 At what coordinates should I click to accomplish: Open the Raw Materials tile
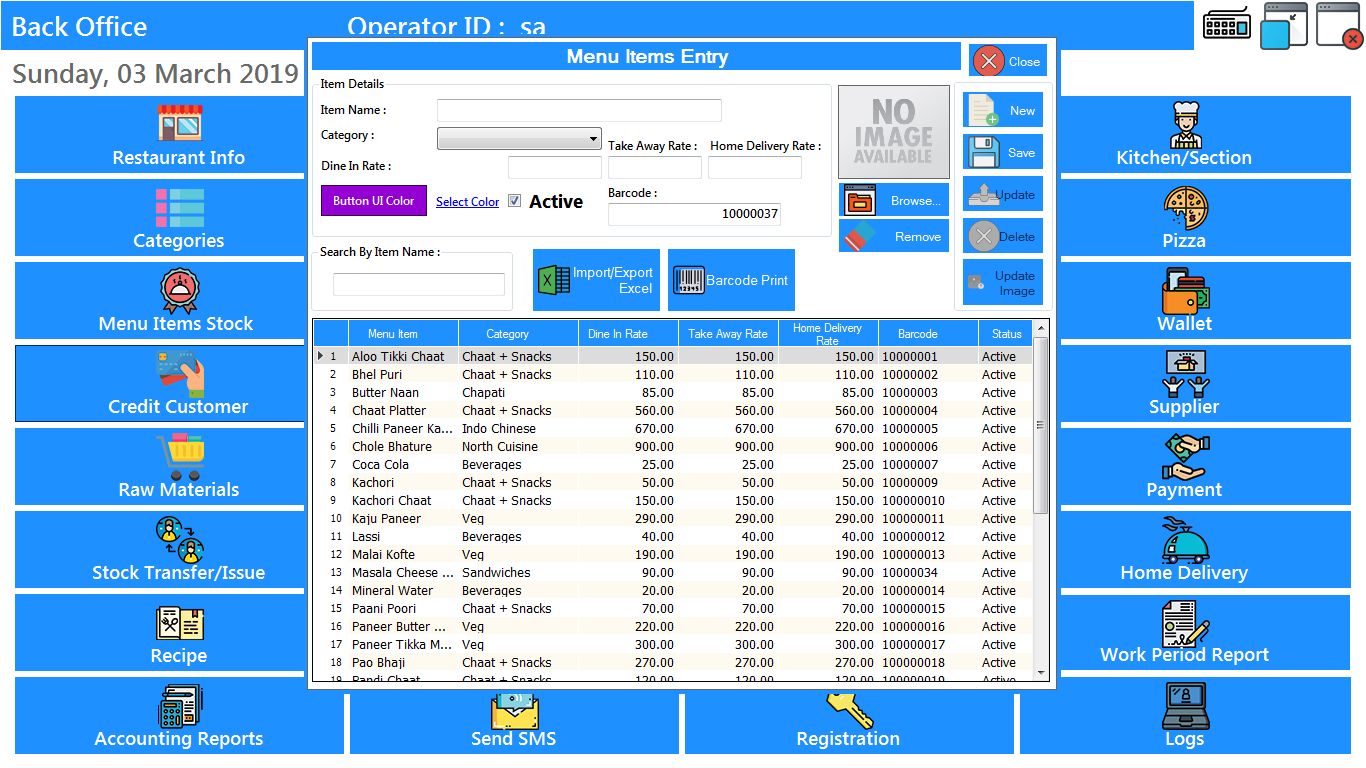(160, 467)
